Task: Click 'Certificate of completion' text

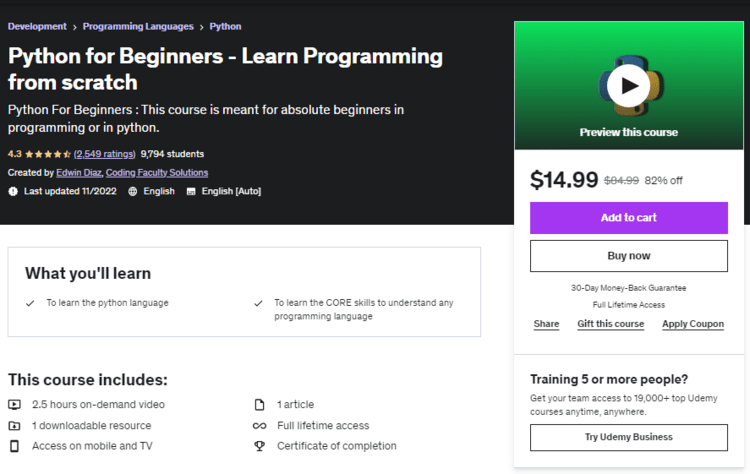Action: [337, 446]
